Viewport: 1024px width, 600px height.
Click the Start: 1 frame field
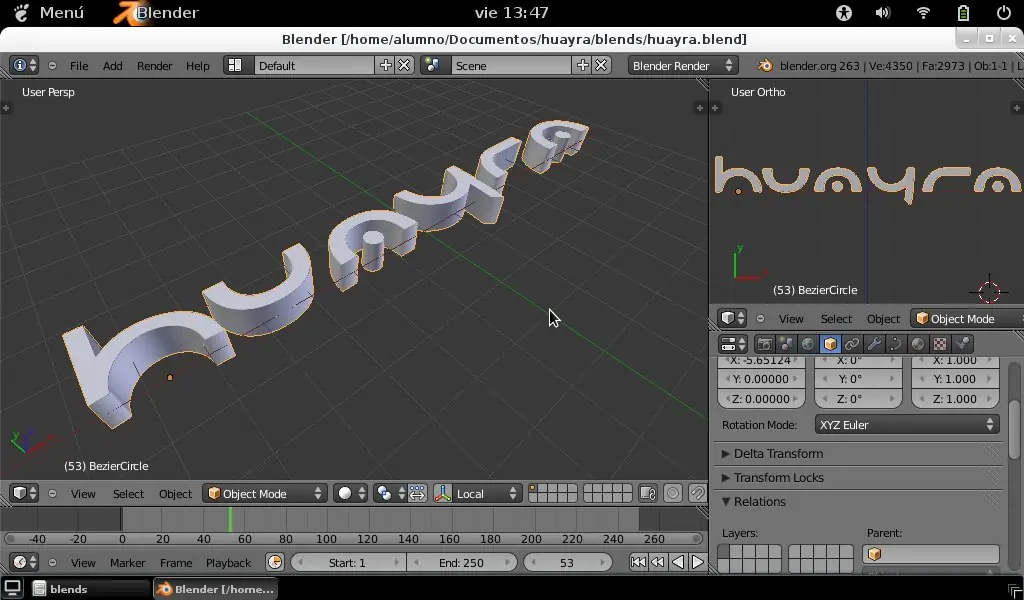[x=347, y=562]
